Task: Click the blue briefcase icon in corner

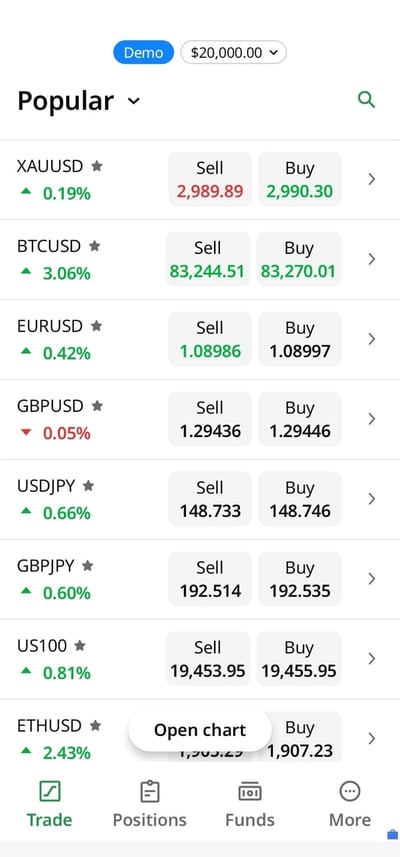Action: [x=392, y=834]
